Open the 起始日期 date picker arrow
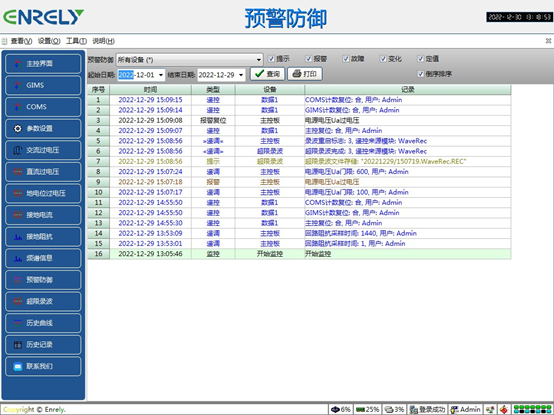 pos(161,75)
